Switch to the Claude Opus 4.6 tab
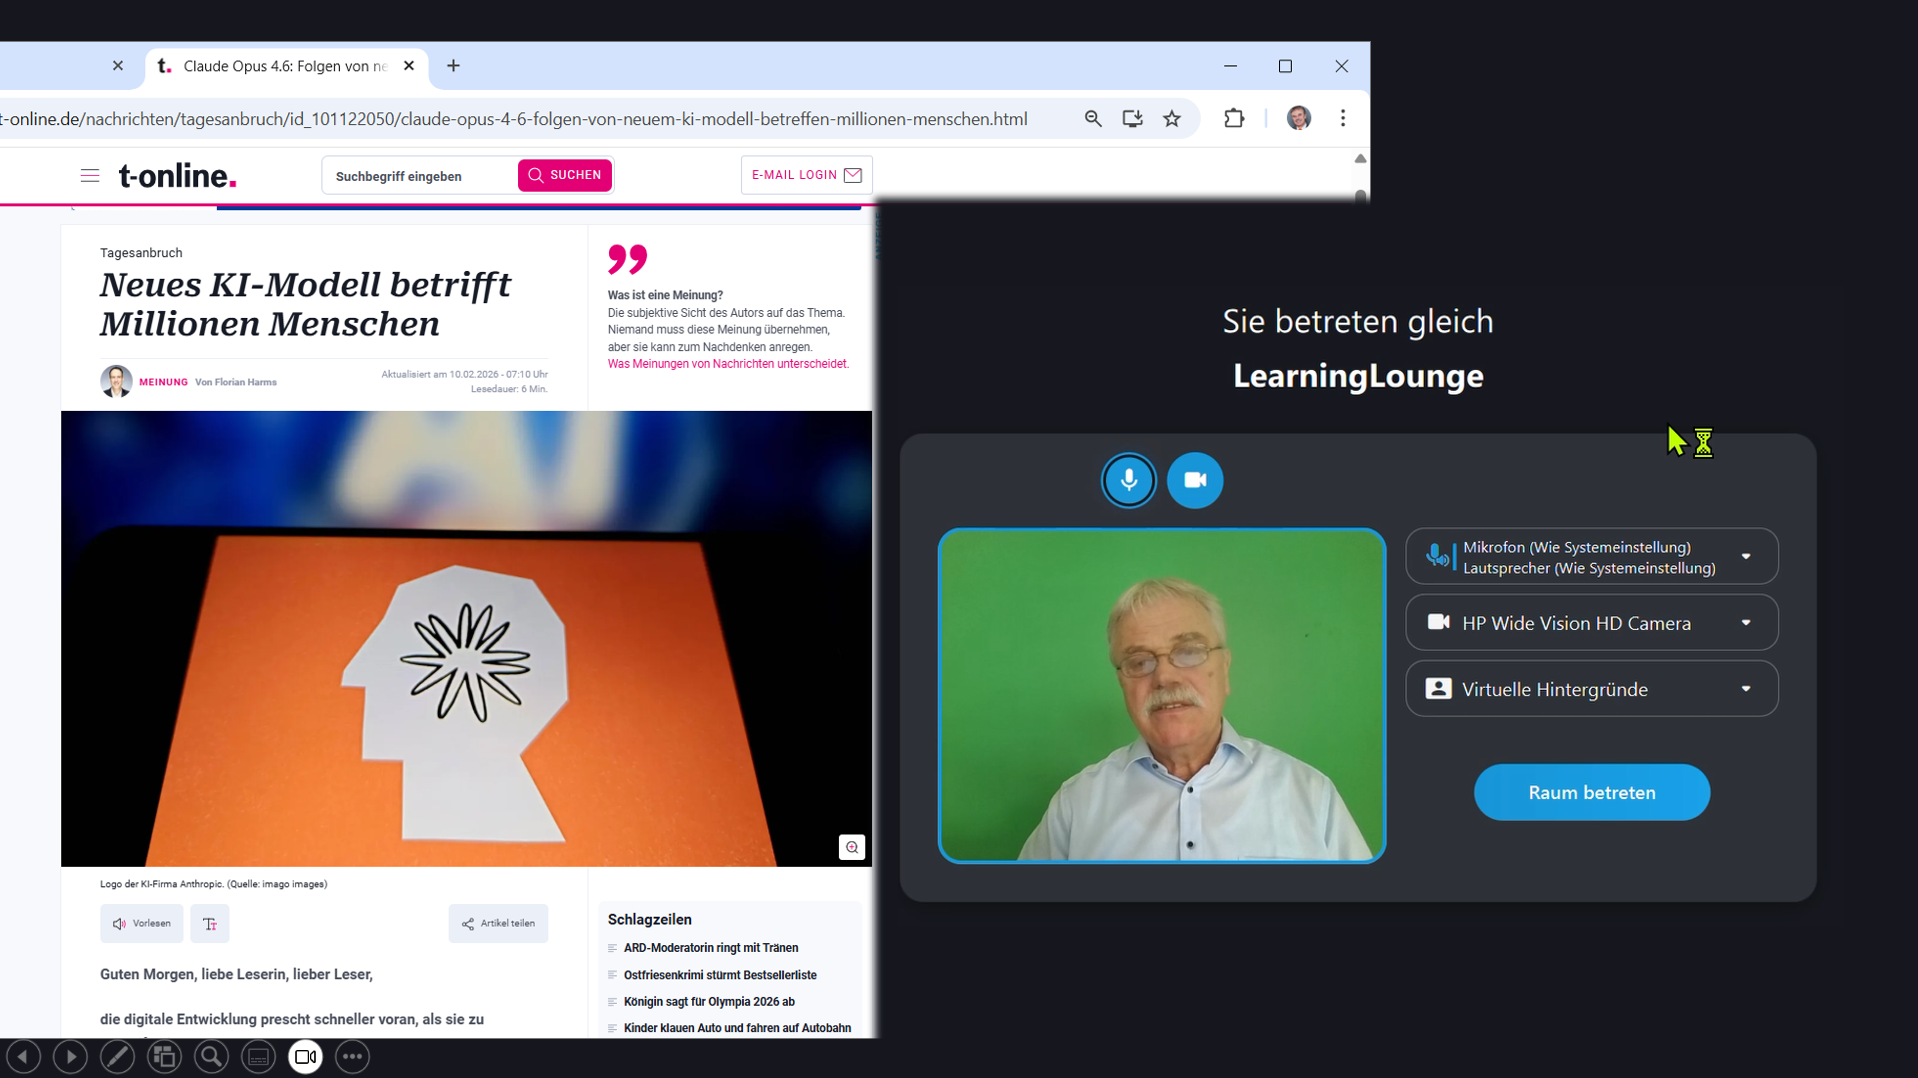Screen dimensions: 1918x1078 tap(284, 66)
